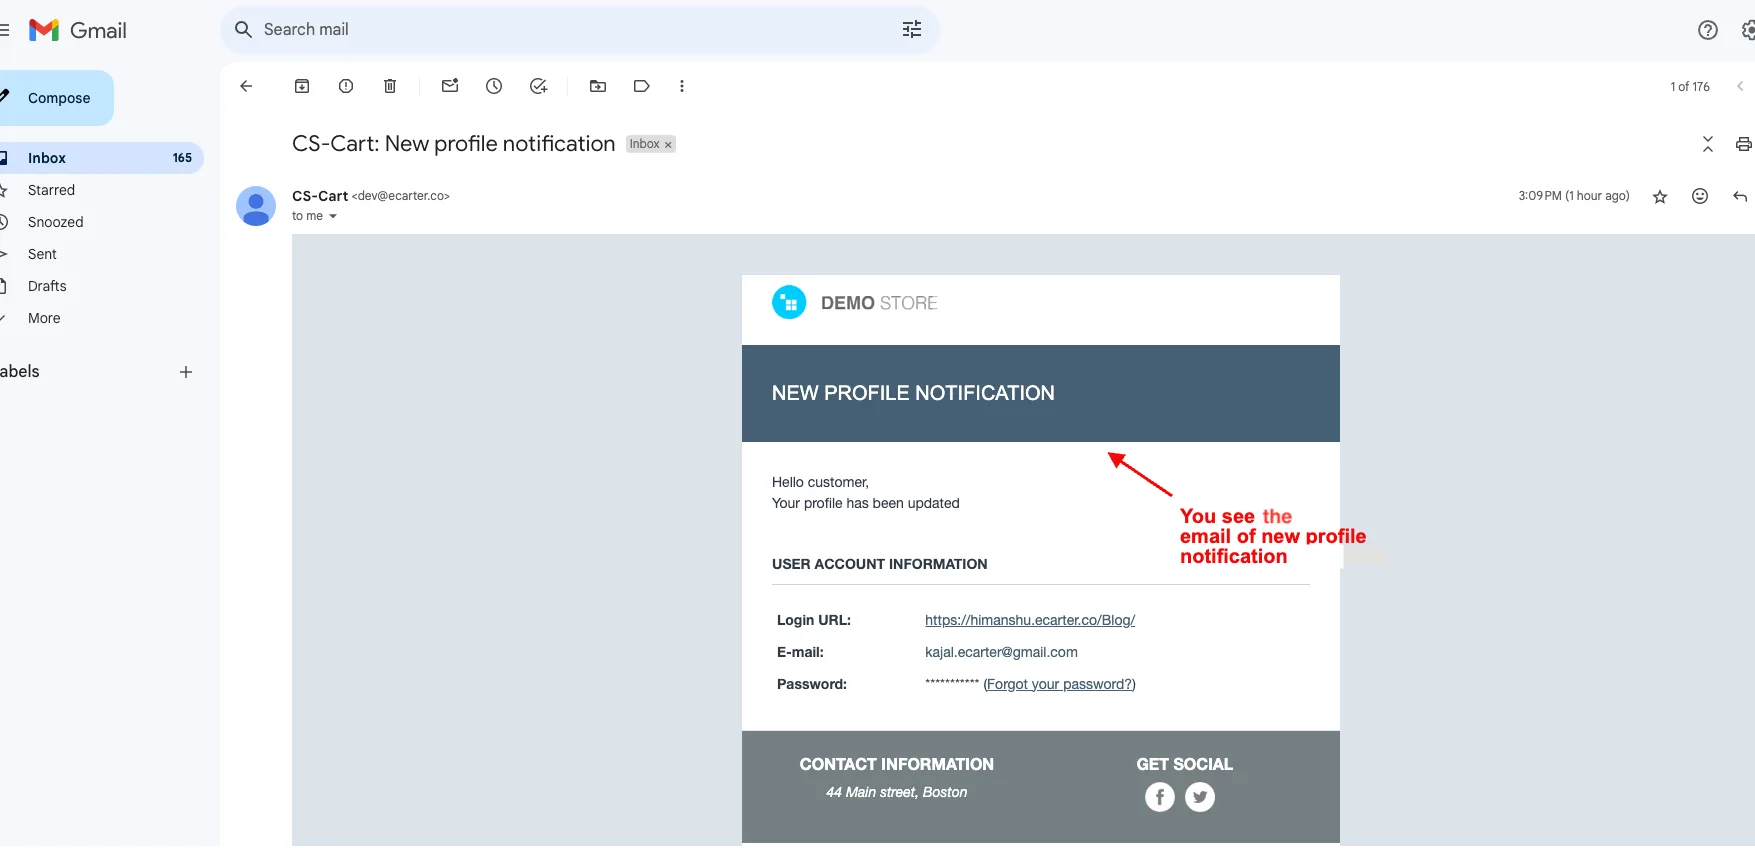Delete the email with trash icon
The height and width of the screenshot is (848, 1755).
(390, 86)
